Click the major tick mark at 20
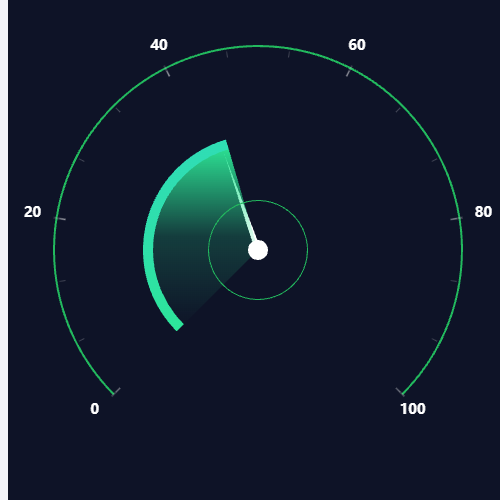500x500 pixels. pos(60,218)
